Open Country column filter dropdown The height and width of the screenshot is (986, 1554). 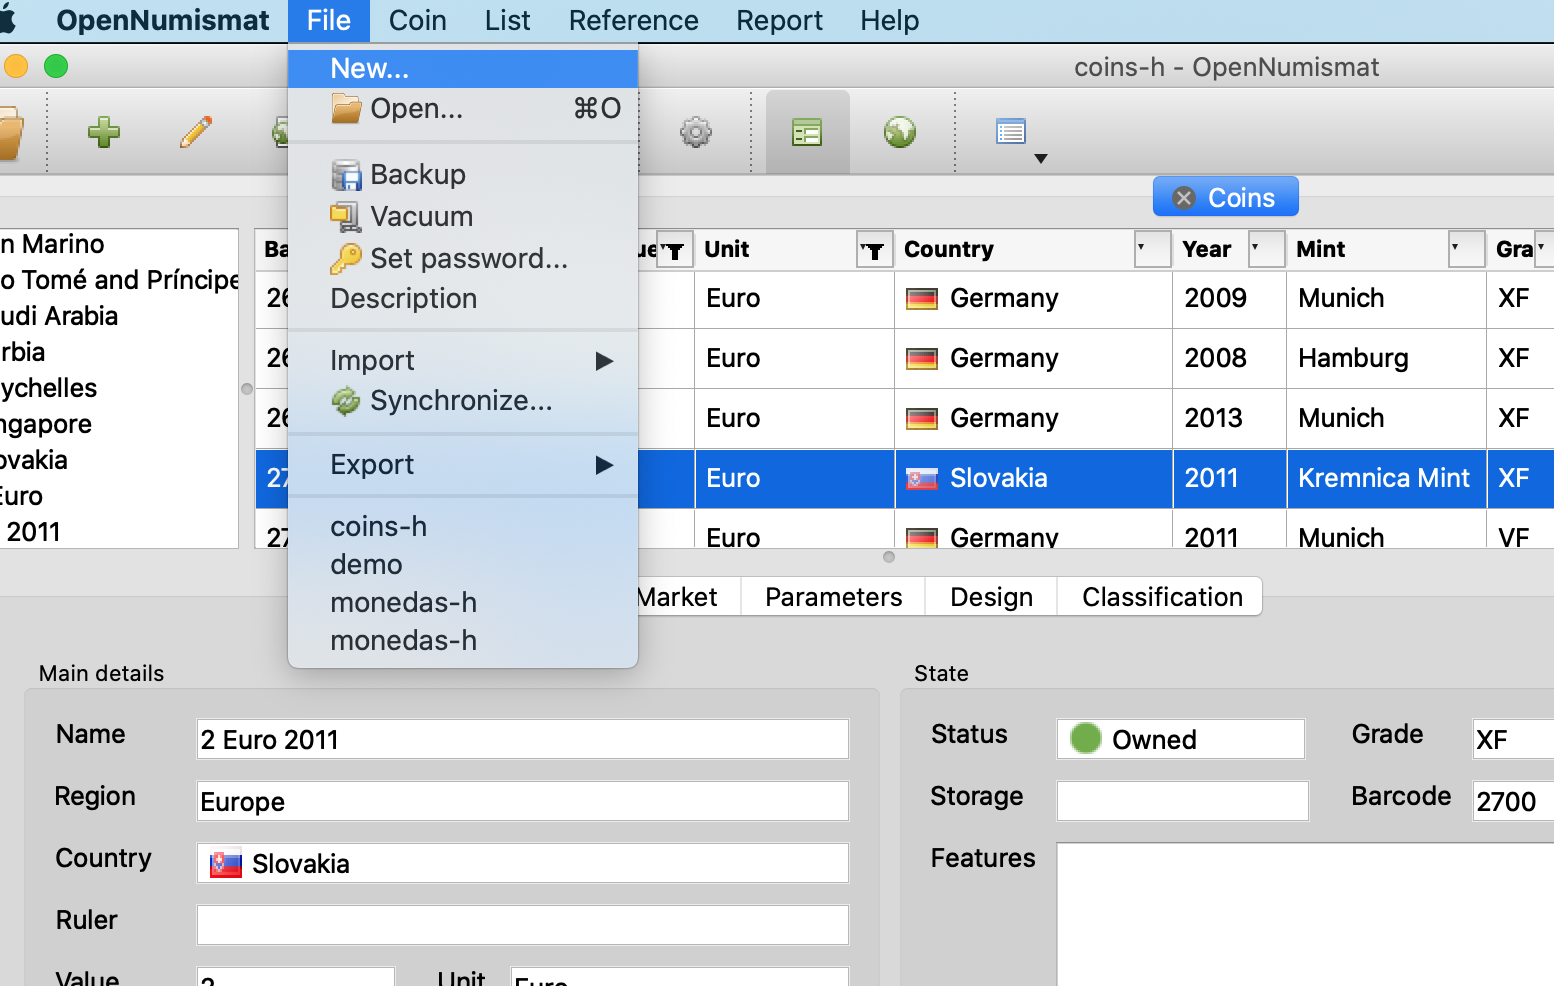1152,249
